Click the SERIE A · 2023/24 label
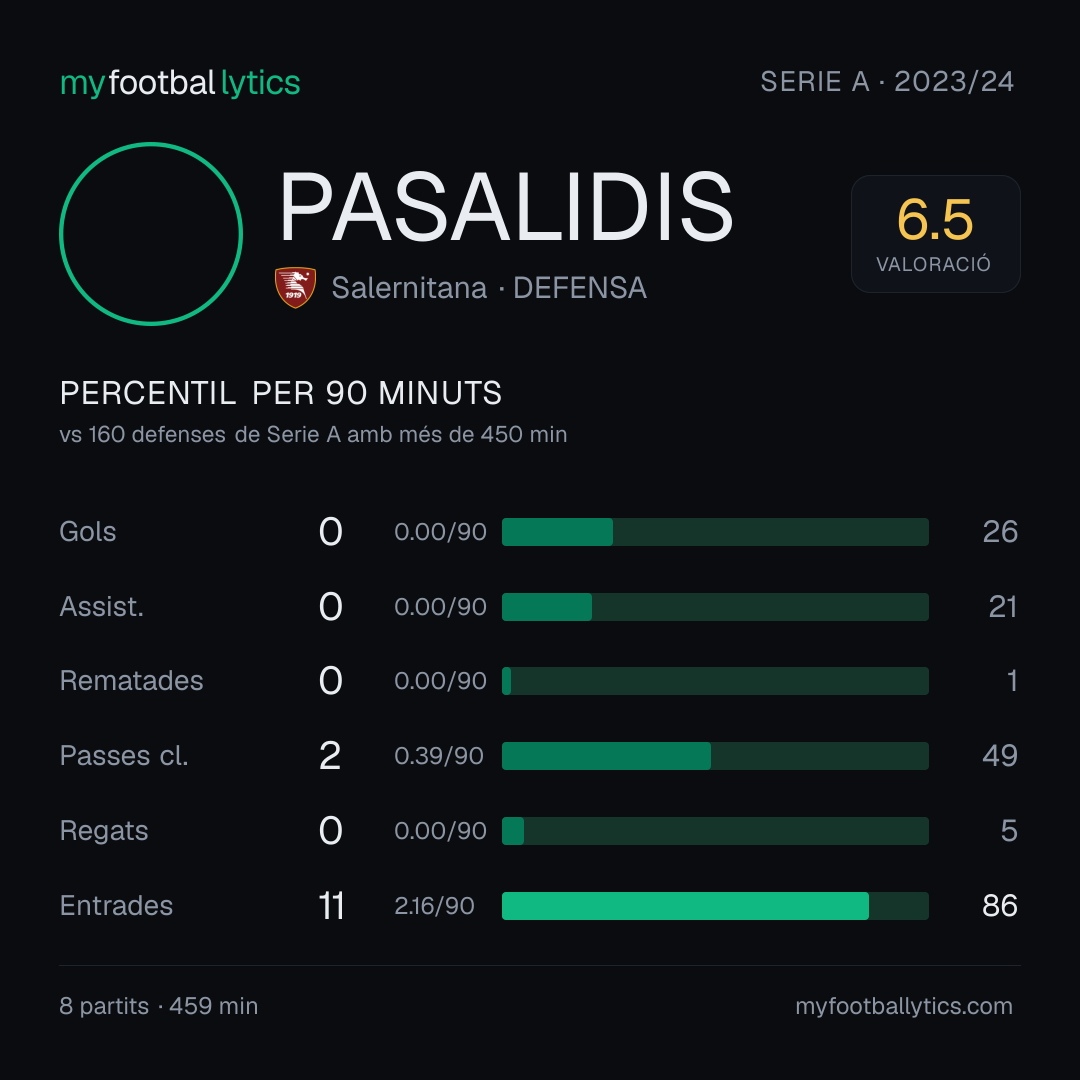The height and width of the screenshot is (1080, 1080). pos(887,82)
